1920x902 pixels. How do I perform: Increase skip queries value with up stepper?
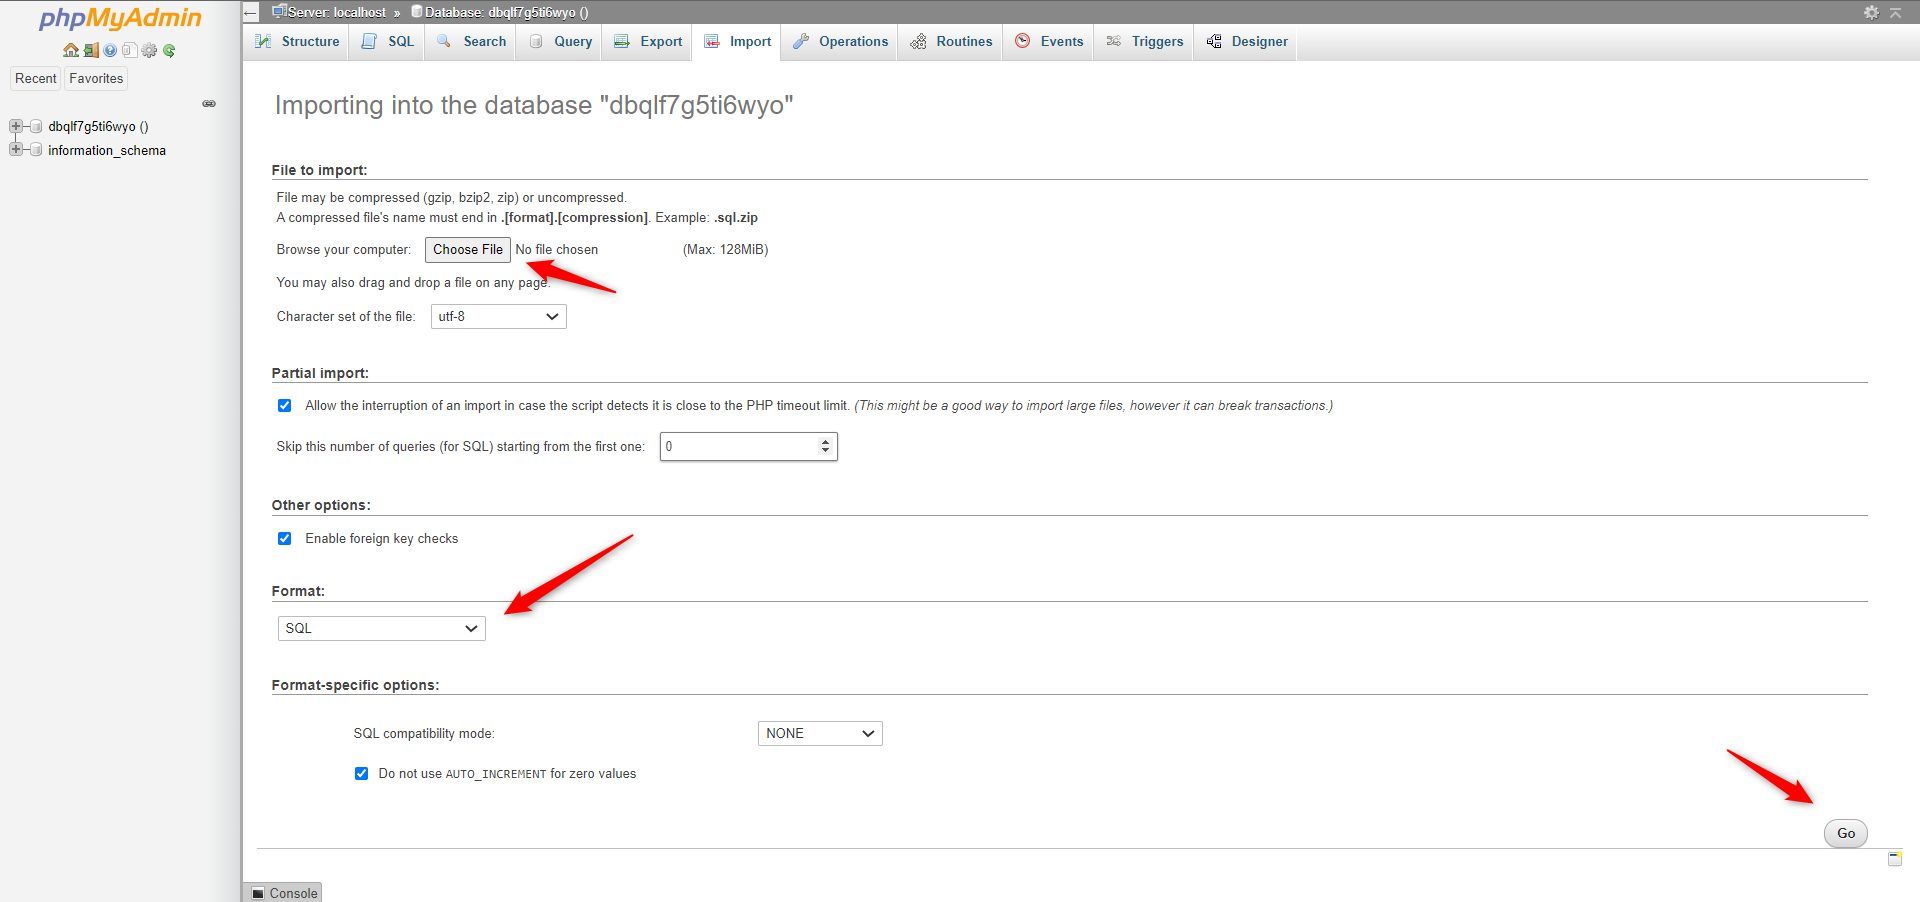click(825, 441)
